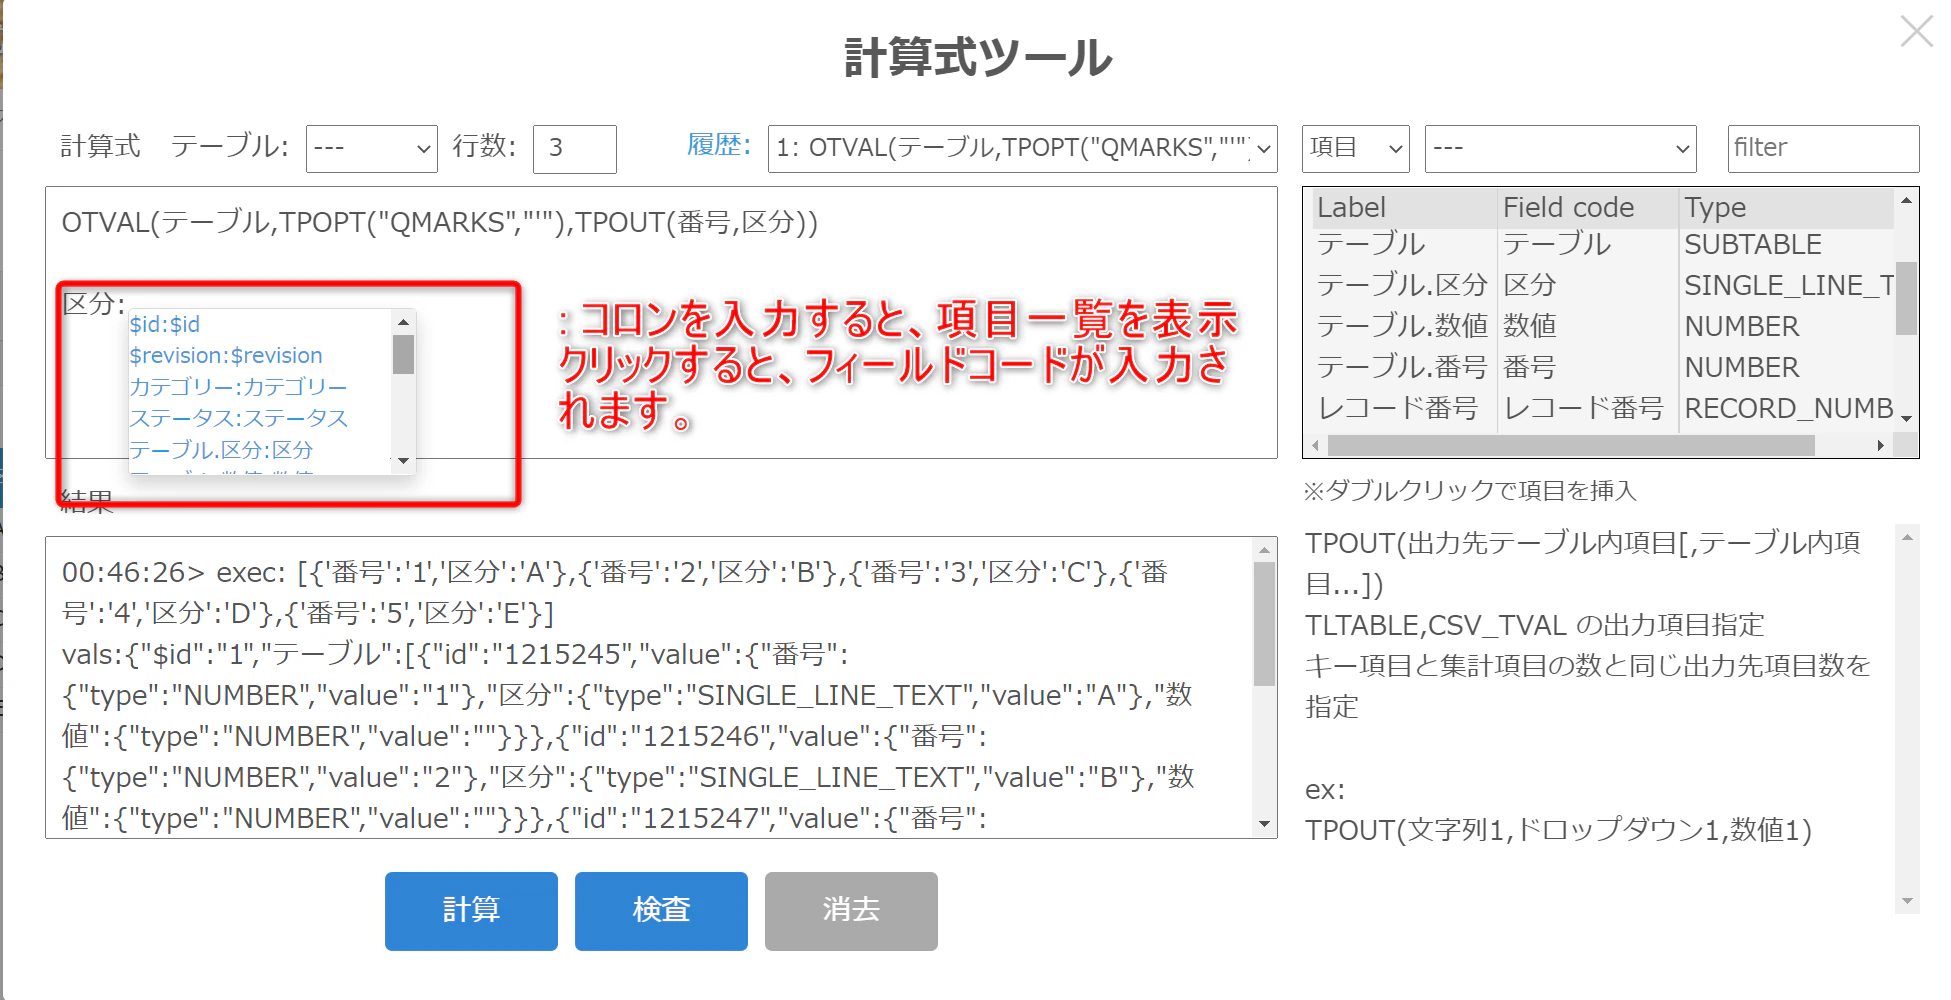This screenshot has width=1951, height=1000.
Task: Click the 計算 button
Action: point(471,911)
